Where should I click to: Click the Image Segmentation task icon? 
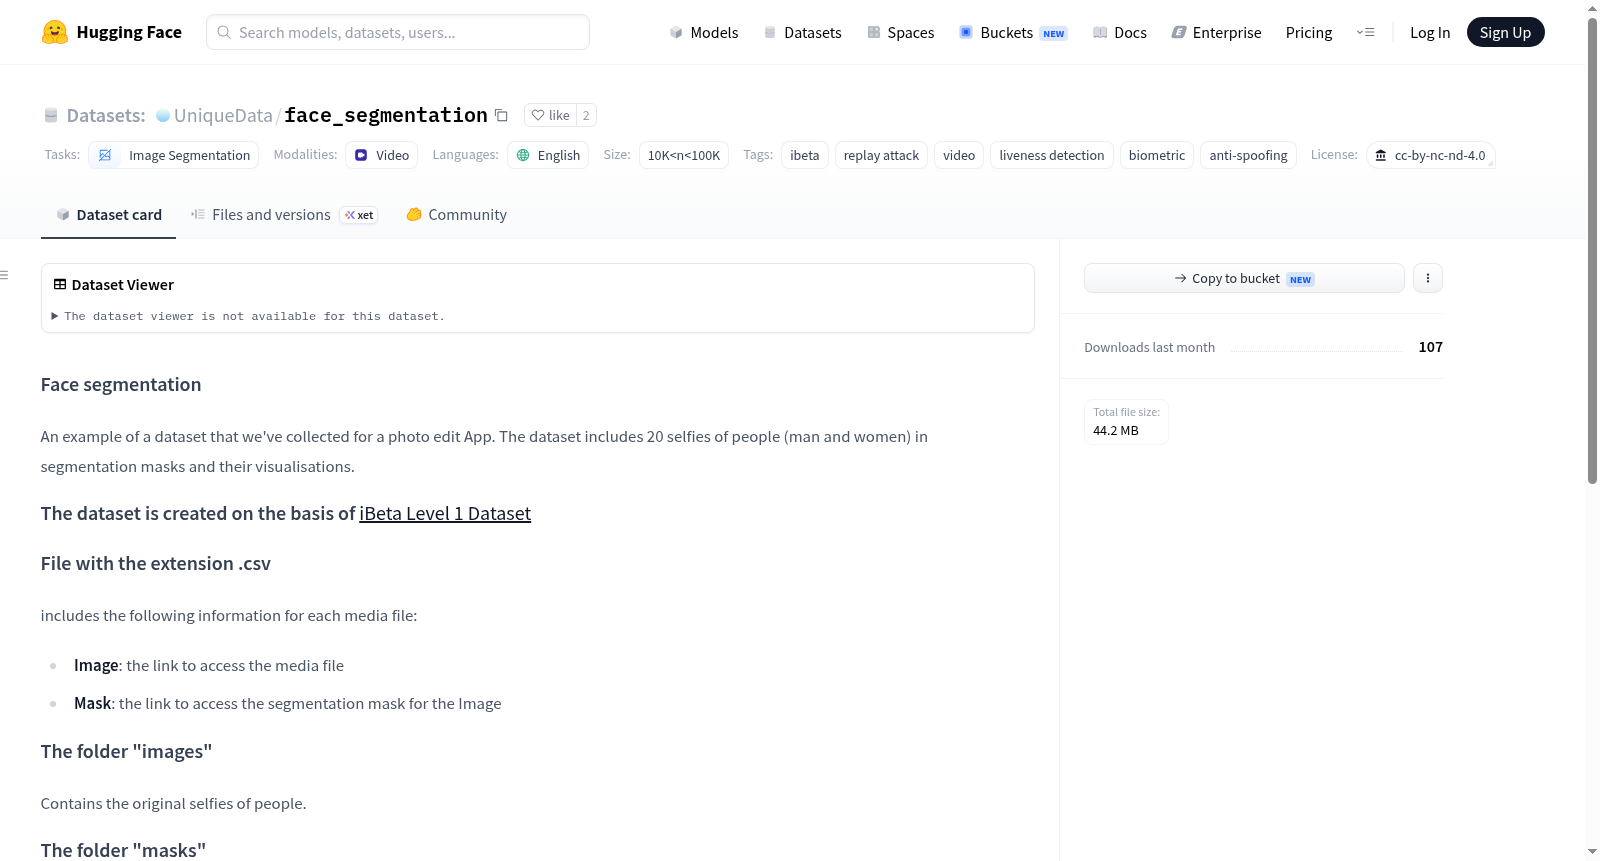click(x=105, y=155)
